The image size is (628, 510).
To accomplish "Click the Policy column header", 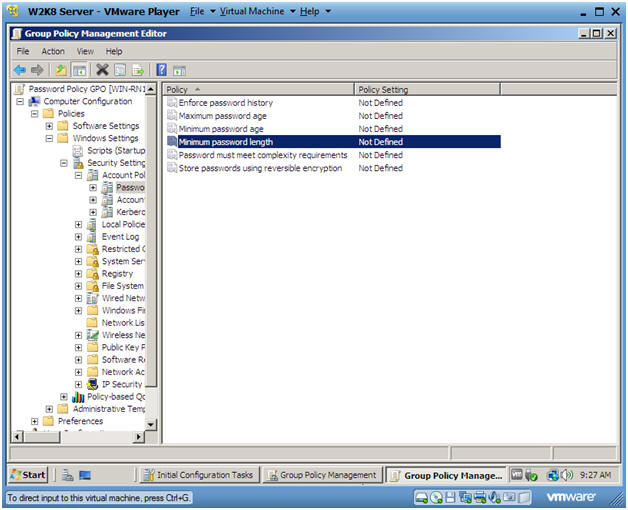I will coord(258,89).
